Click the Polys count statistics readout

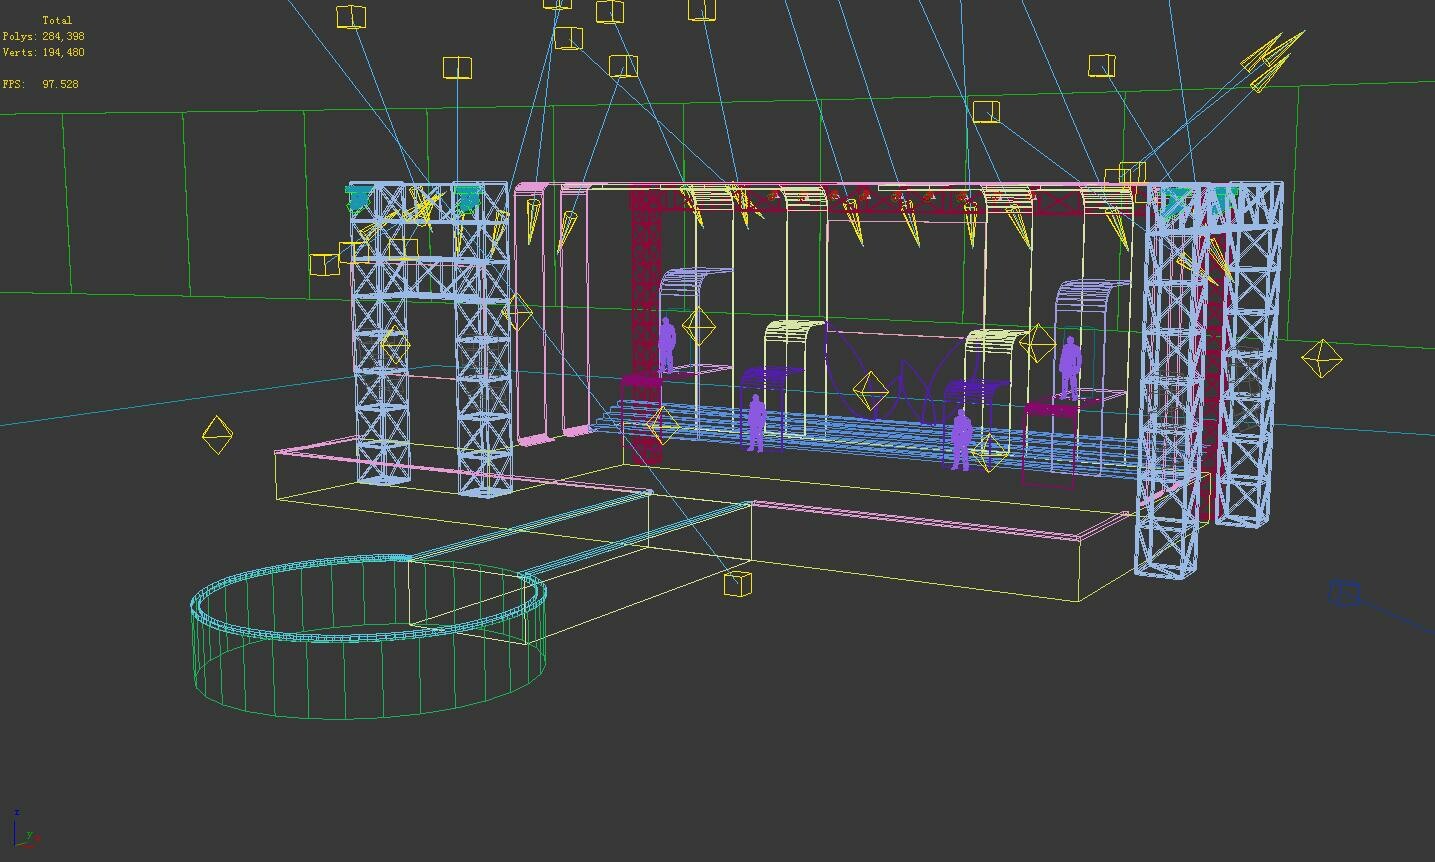pos(46,35)
